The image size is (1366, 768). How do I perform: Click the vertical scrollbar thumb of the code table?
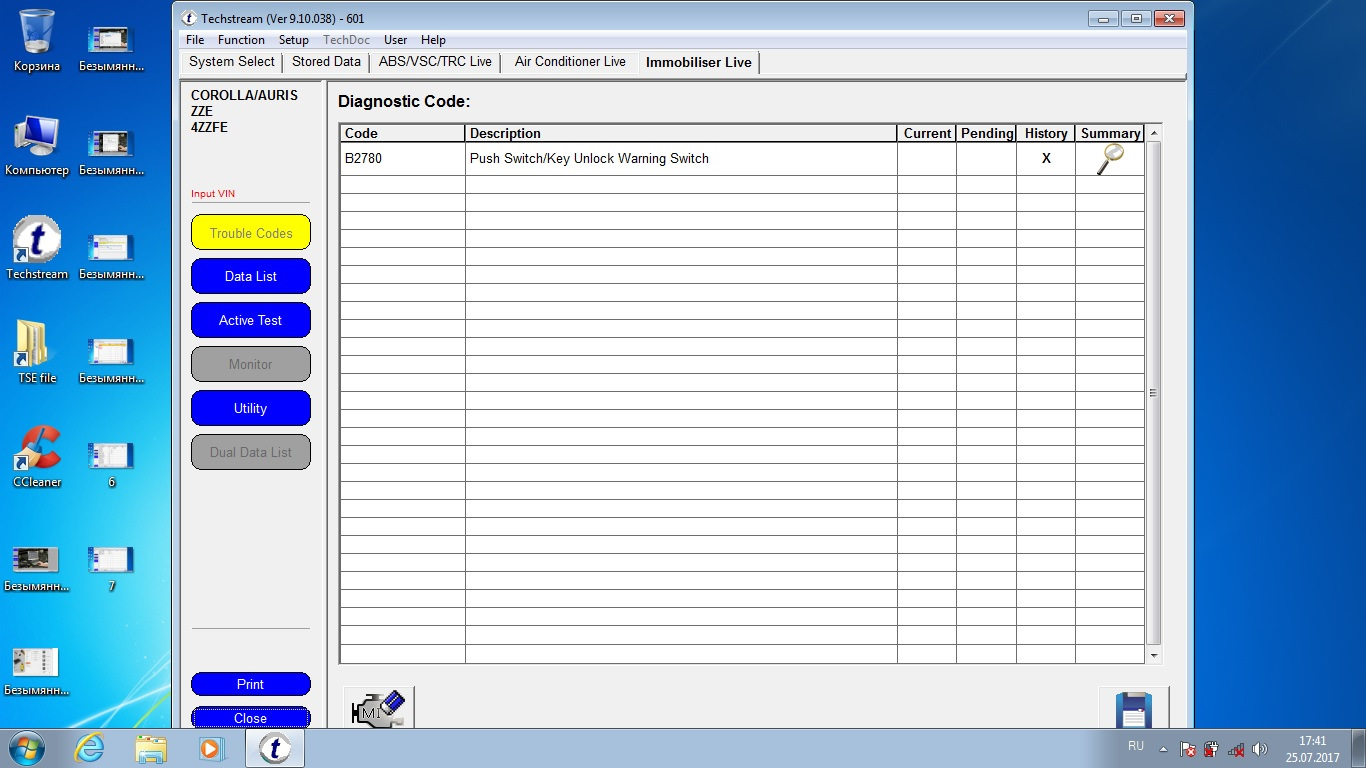pos(1154,393)
